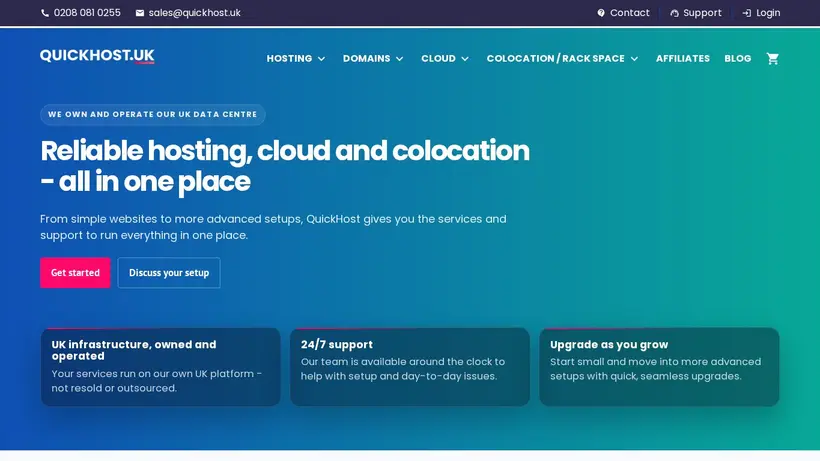Viewport: 820px width, 461px height.
Task: Click the 'We own and operate our UK data centre' badge
Action: click(153, 114)
